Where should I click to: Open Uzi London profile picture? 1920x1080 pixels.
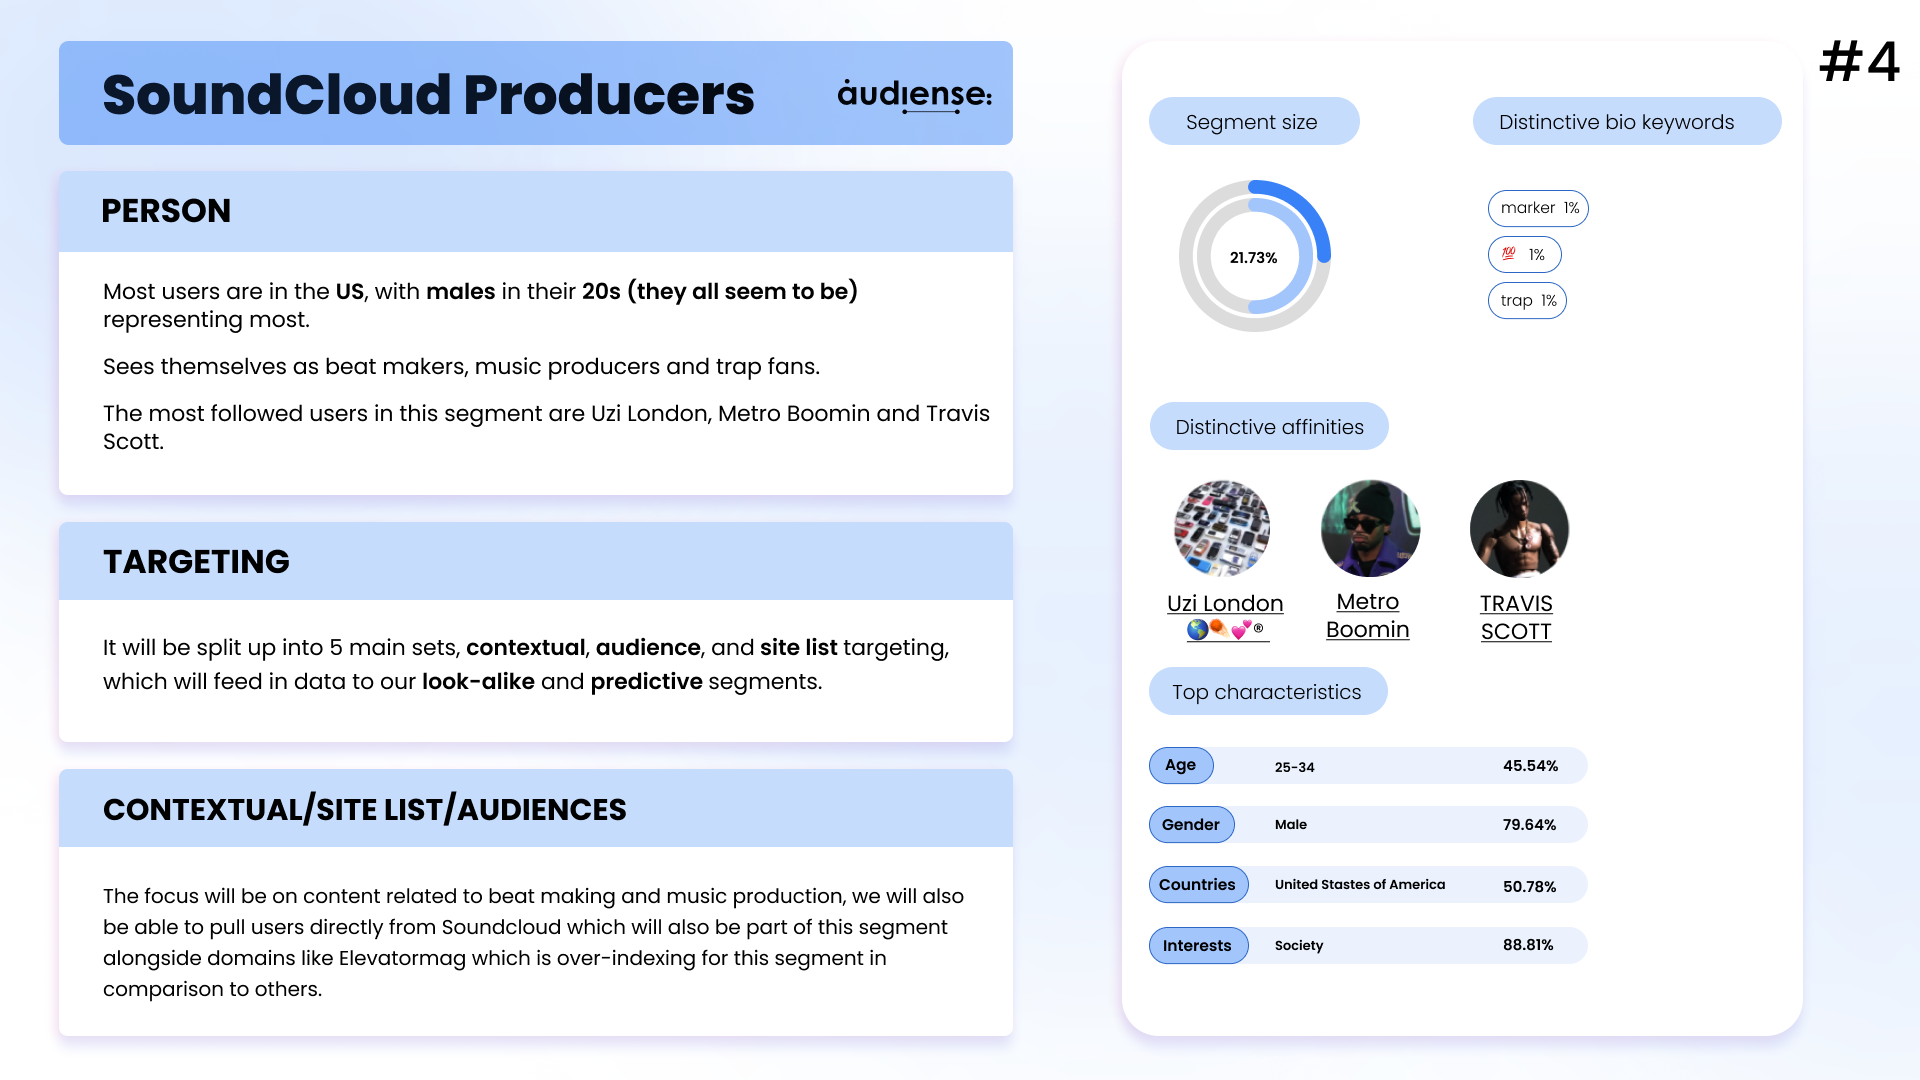1222,528
